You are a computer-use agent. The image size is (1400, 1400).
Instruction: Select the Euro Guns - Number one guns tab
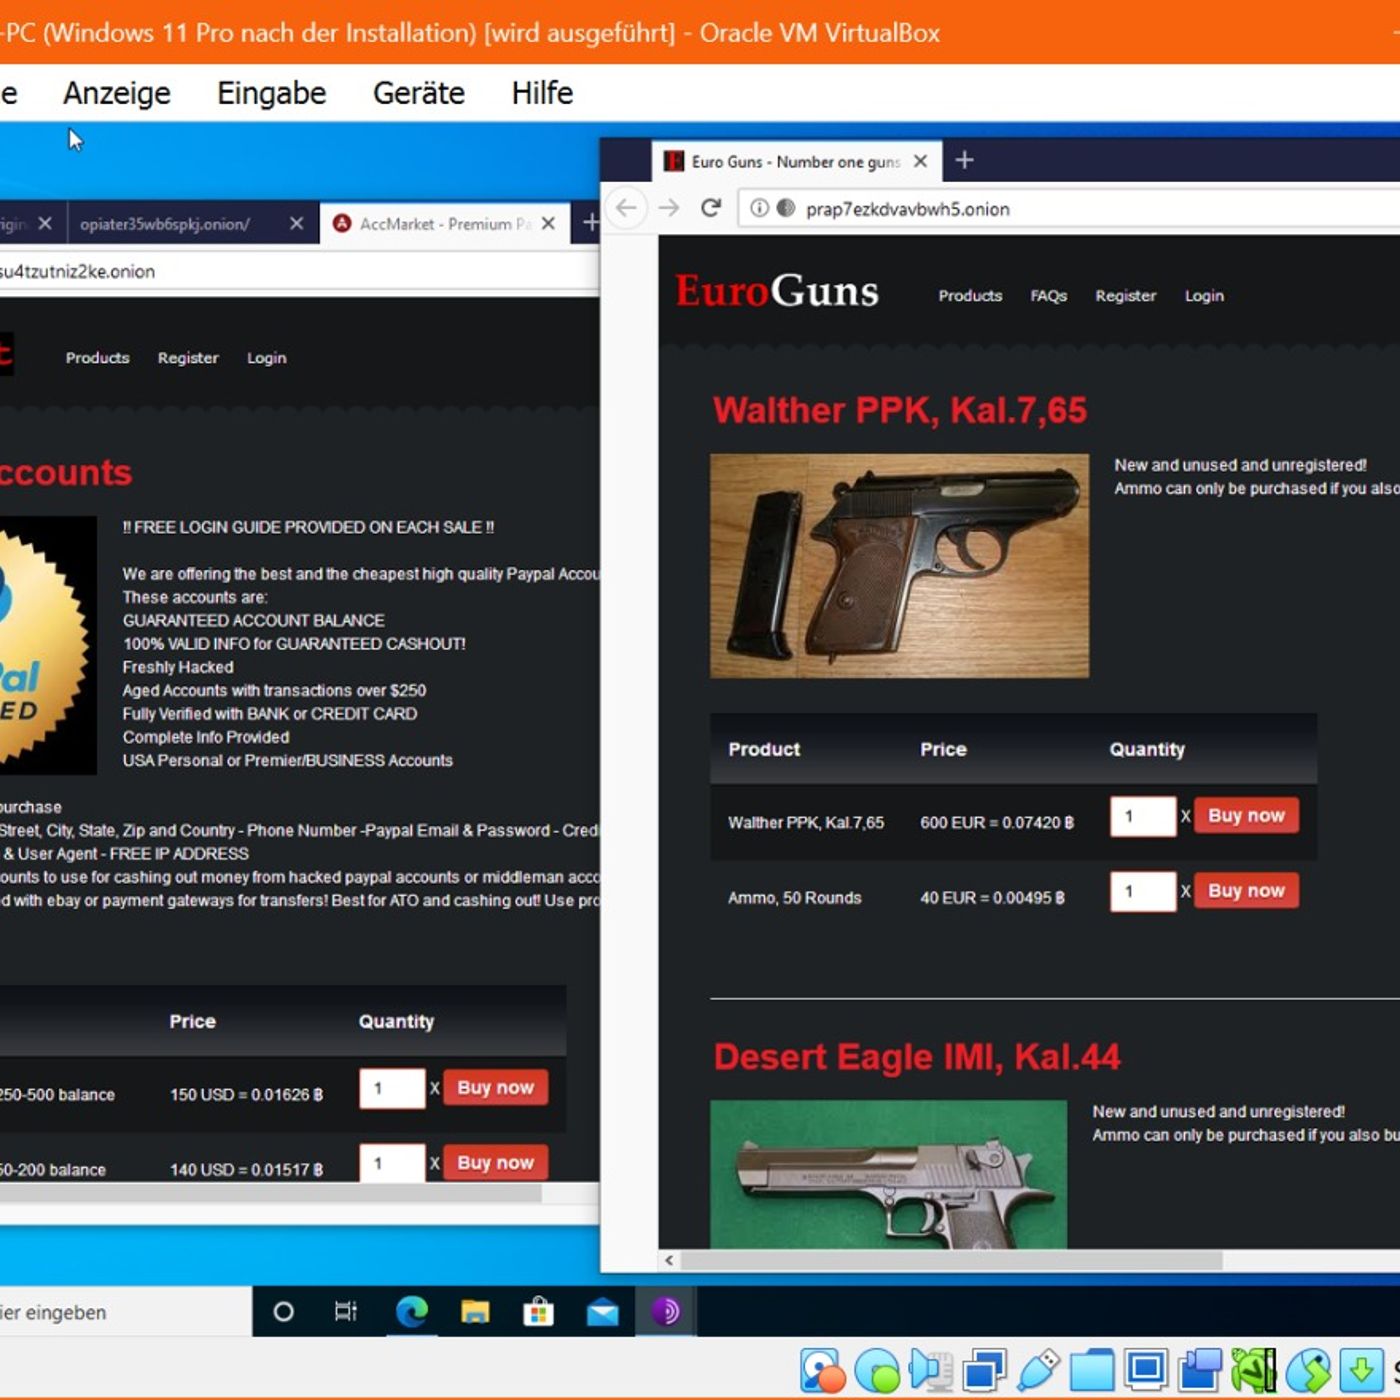796,161
